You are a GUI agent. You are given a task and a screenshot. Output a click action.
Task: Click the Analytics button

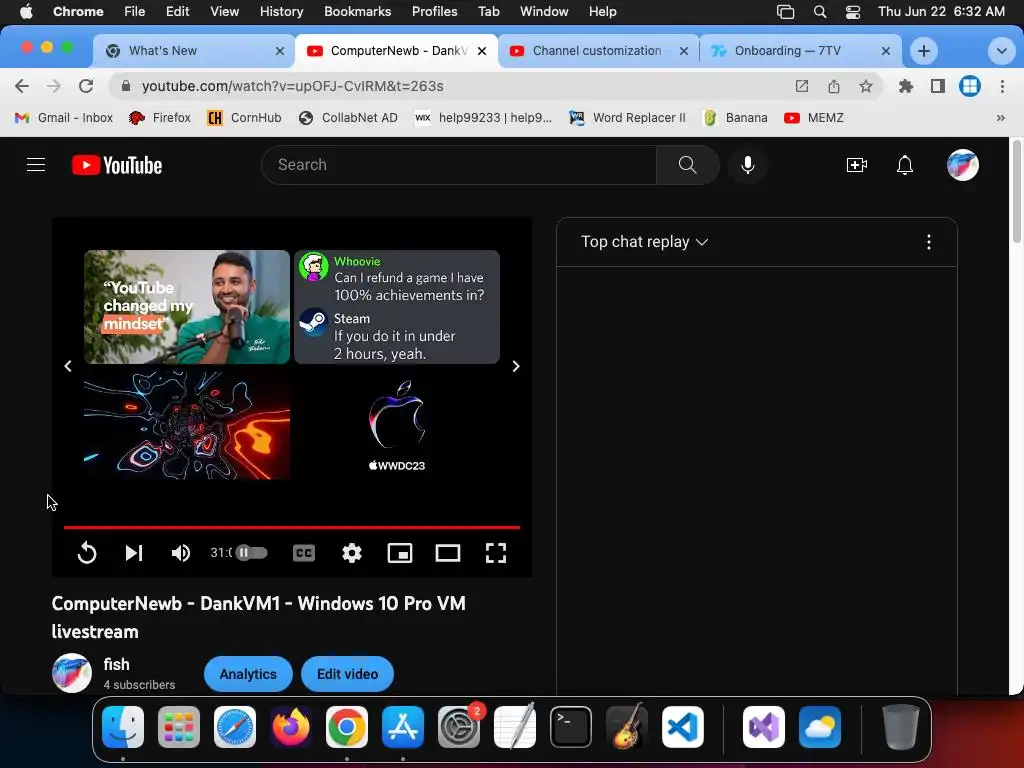point(248,674)
